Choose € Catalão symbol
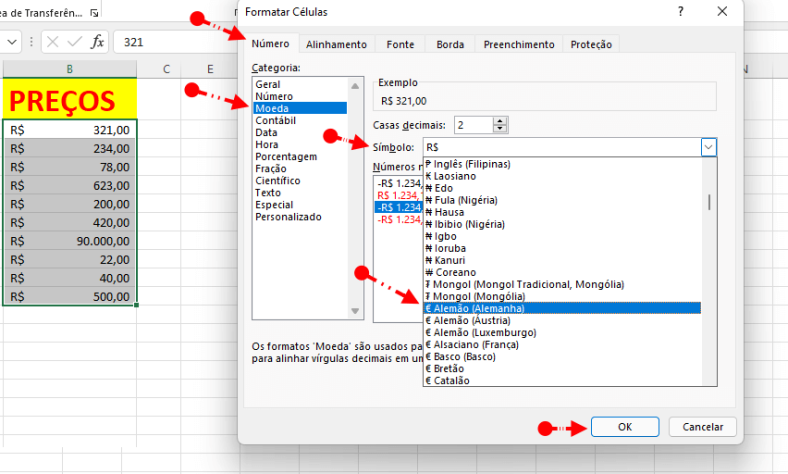Screen dimensions: 788x474 click(x=562, y=381)
